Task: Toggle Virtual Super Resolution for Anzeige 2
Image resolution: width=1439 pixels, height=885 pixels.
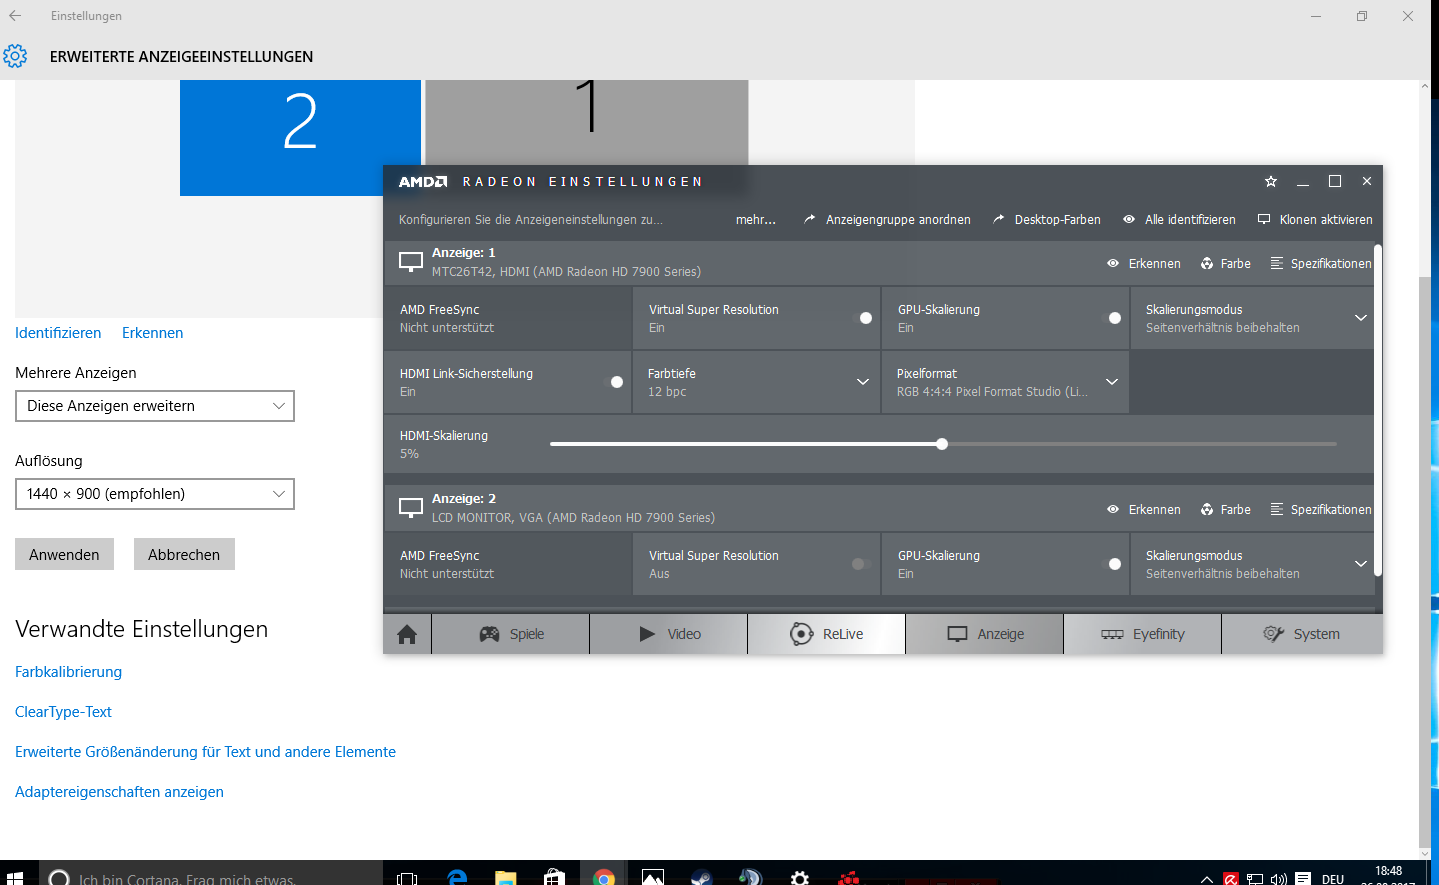Action: pyautogui.click(x=861, y=564)
